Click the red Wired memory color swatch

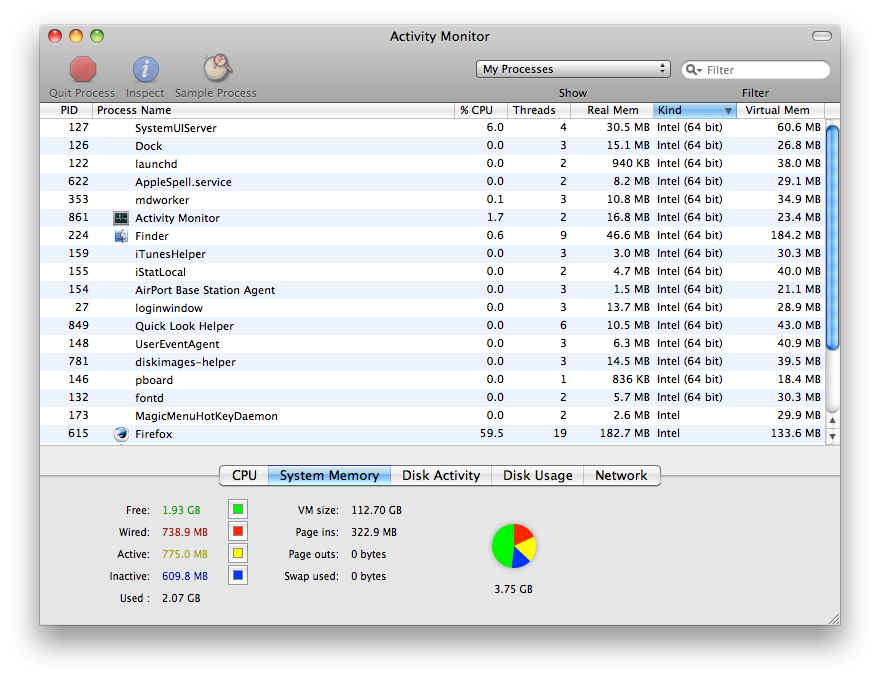[x=238, y=531]
